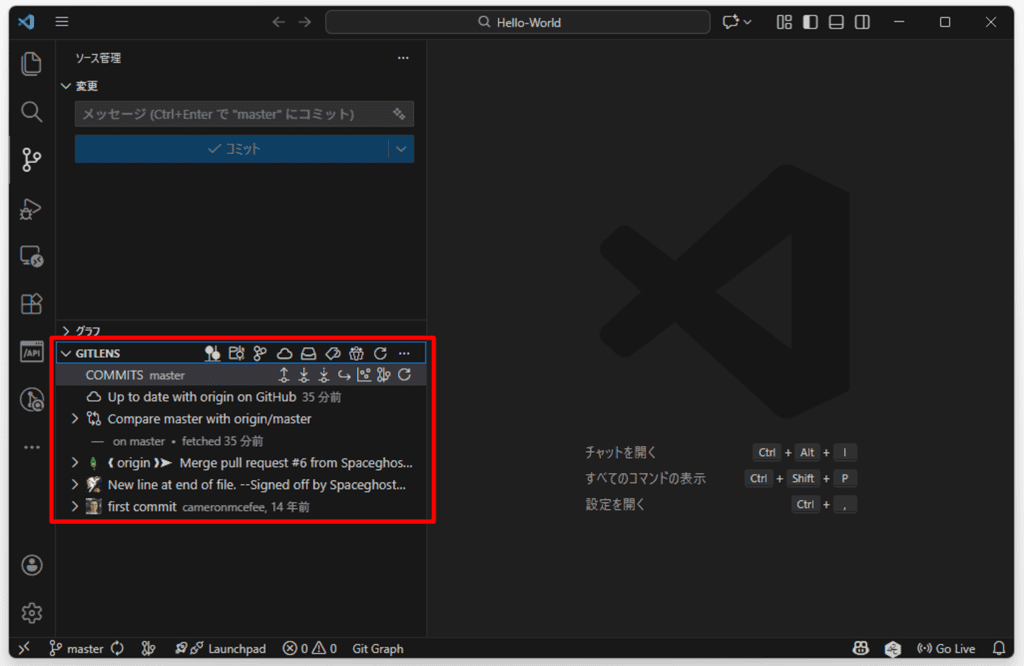Toggle the bottom panel visibility
This screenshot has height=666, width=1024.
[x=836, y=21]
